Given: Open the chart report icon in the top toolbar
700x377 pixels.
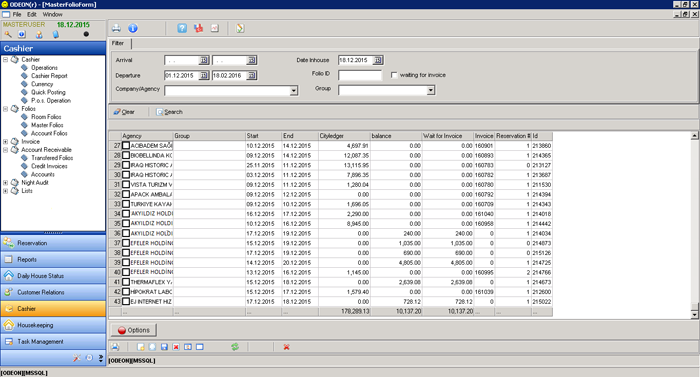Looking at the screenshot, I should 215,29.
